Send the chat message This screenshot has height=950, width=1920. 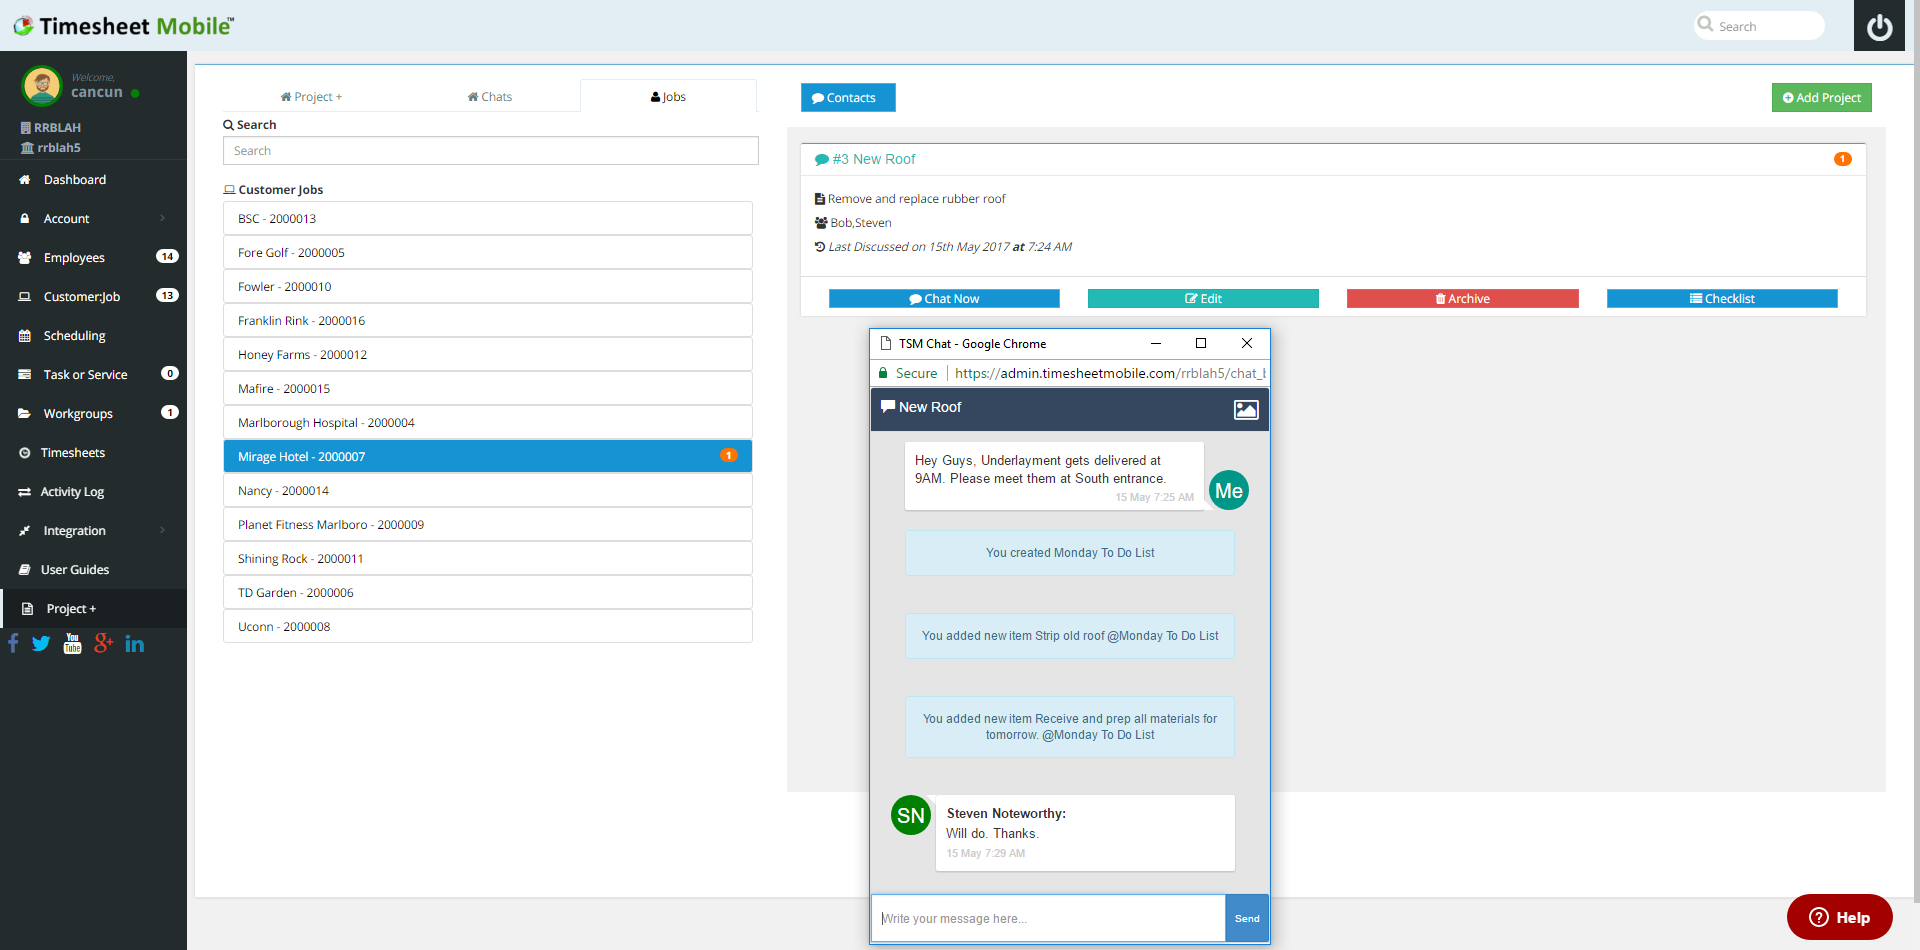tap(1247, 918)
